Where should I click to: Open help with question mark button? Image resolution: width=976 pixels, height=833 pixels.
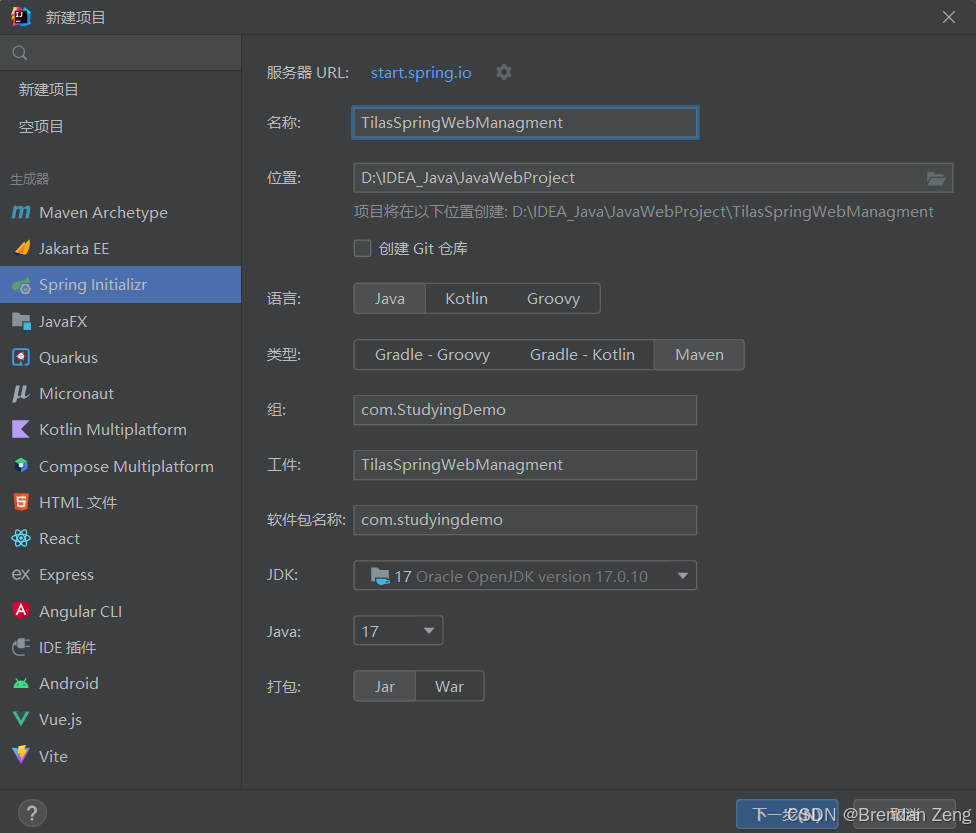tap(32, 813)
